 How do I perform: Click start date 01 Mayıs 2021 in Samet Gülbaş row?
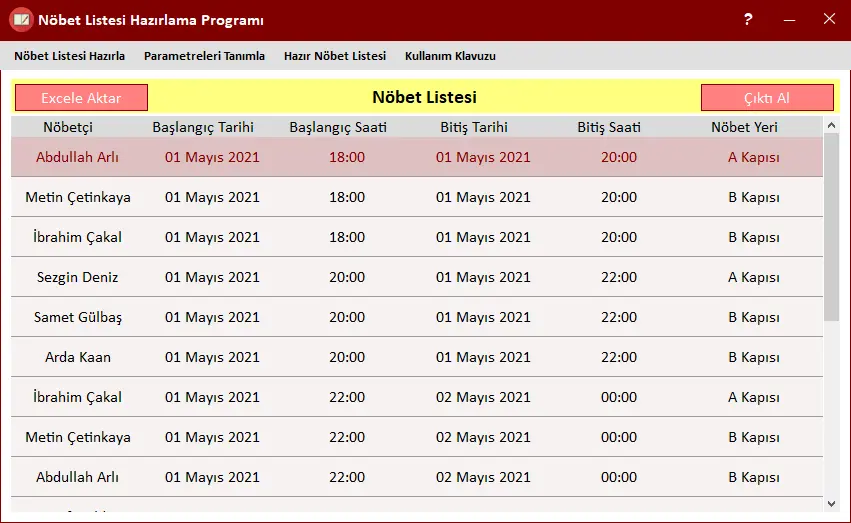point(212,317)
